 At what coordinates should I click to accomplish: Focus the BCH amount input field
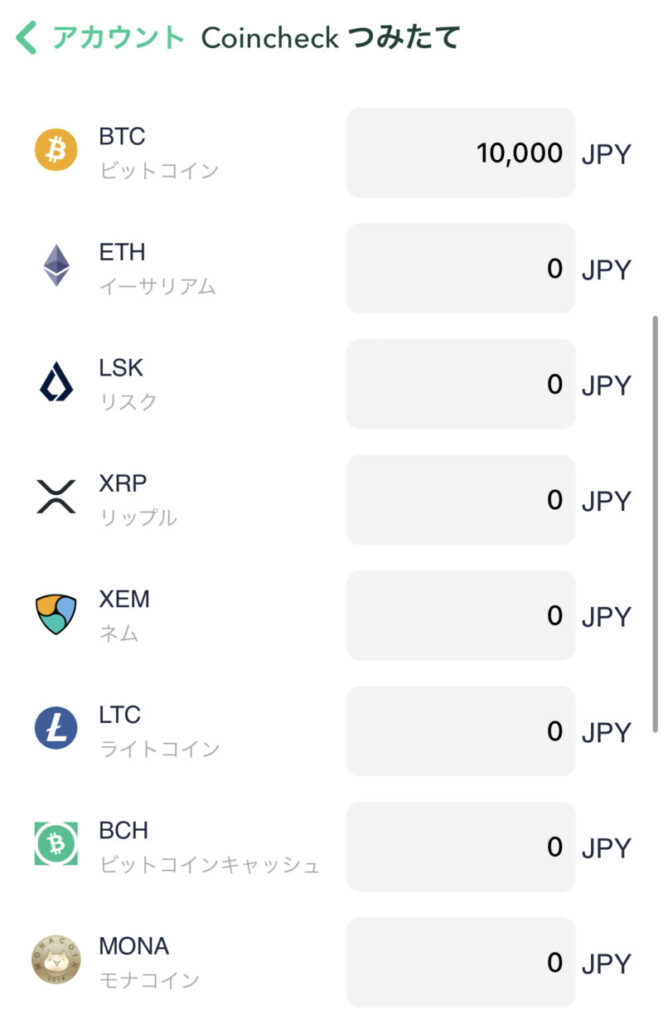click(x=461, y=846)
